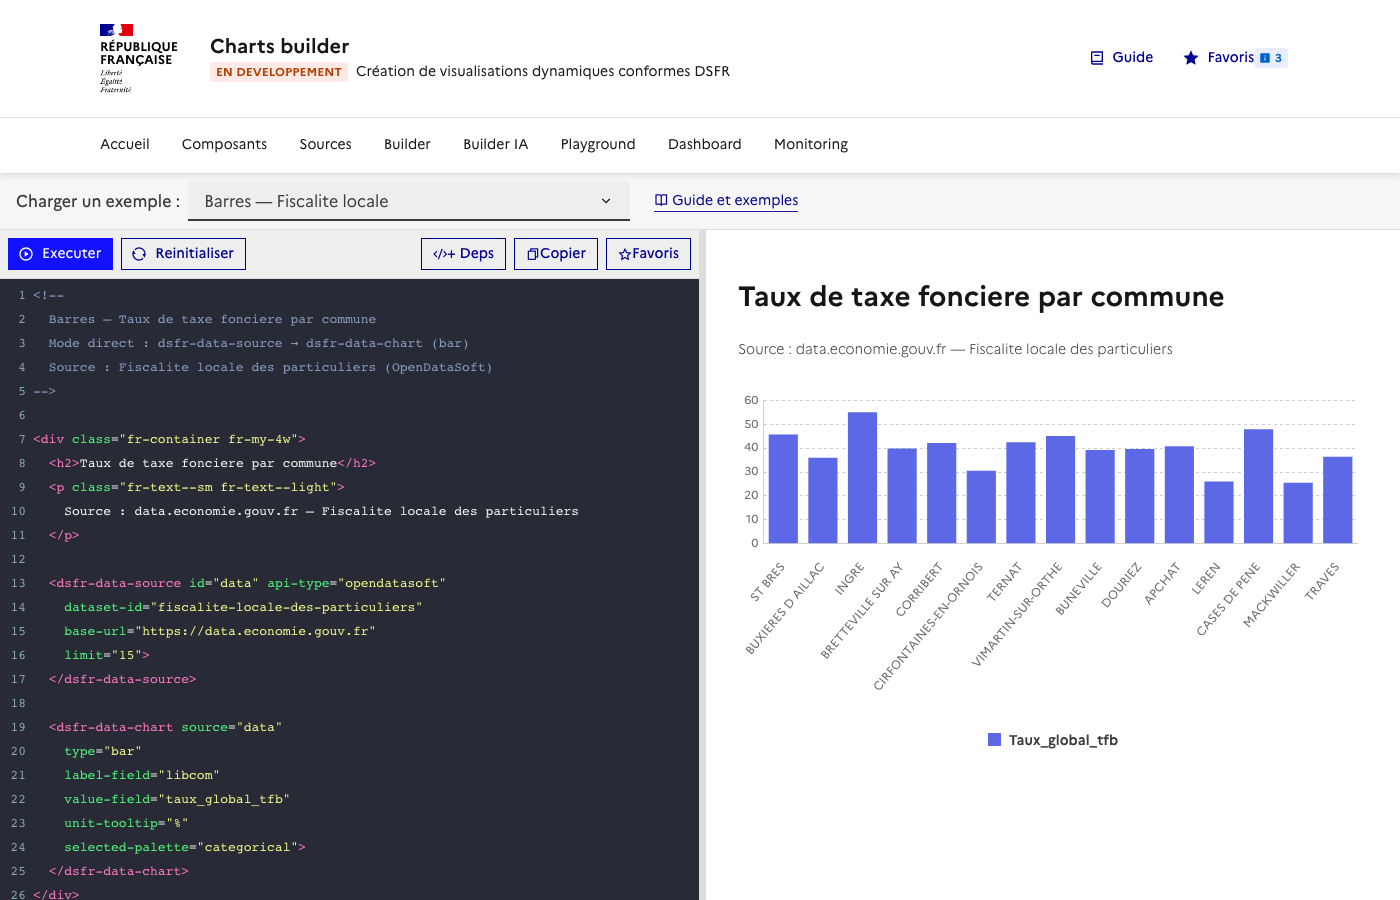The image size is (1400, 900).
Task: Click the République Française logo
Action: click(x=137, y=58)
